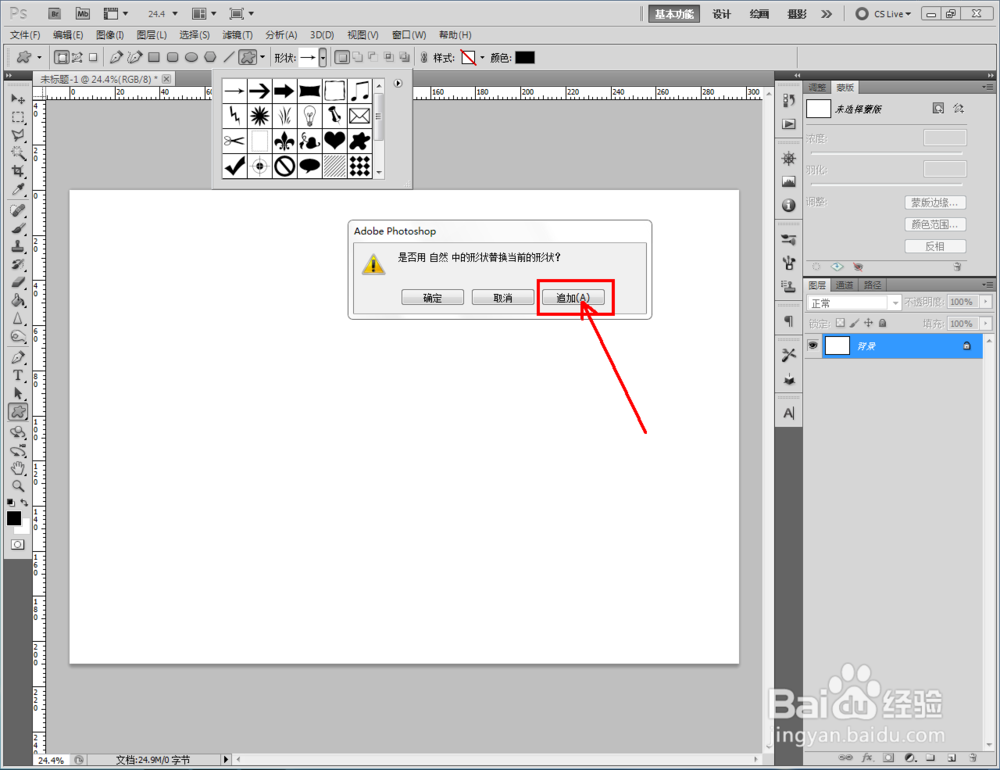This screenshot has height=770, width=1000.
Task: Pick the speech bubble shape
Action: coord(310,166)
